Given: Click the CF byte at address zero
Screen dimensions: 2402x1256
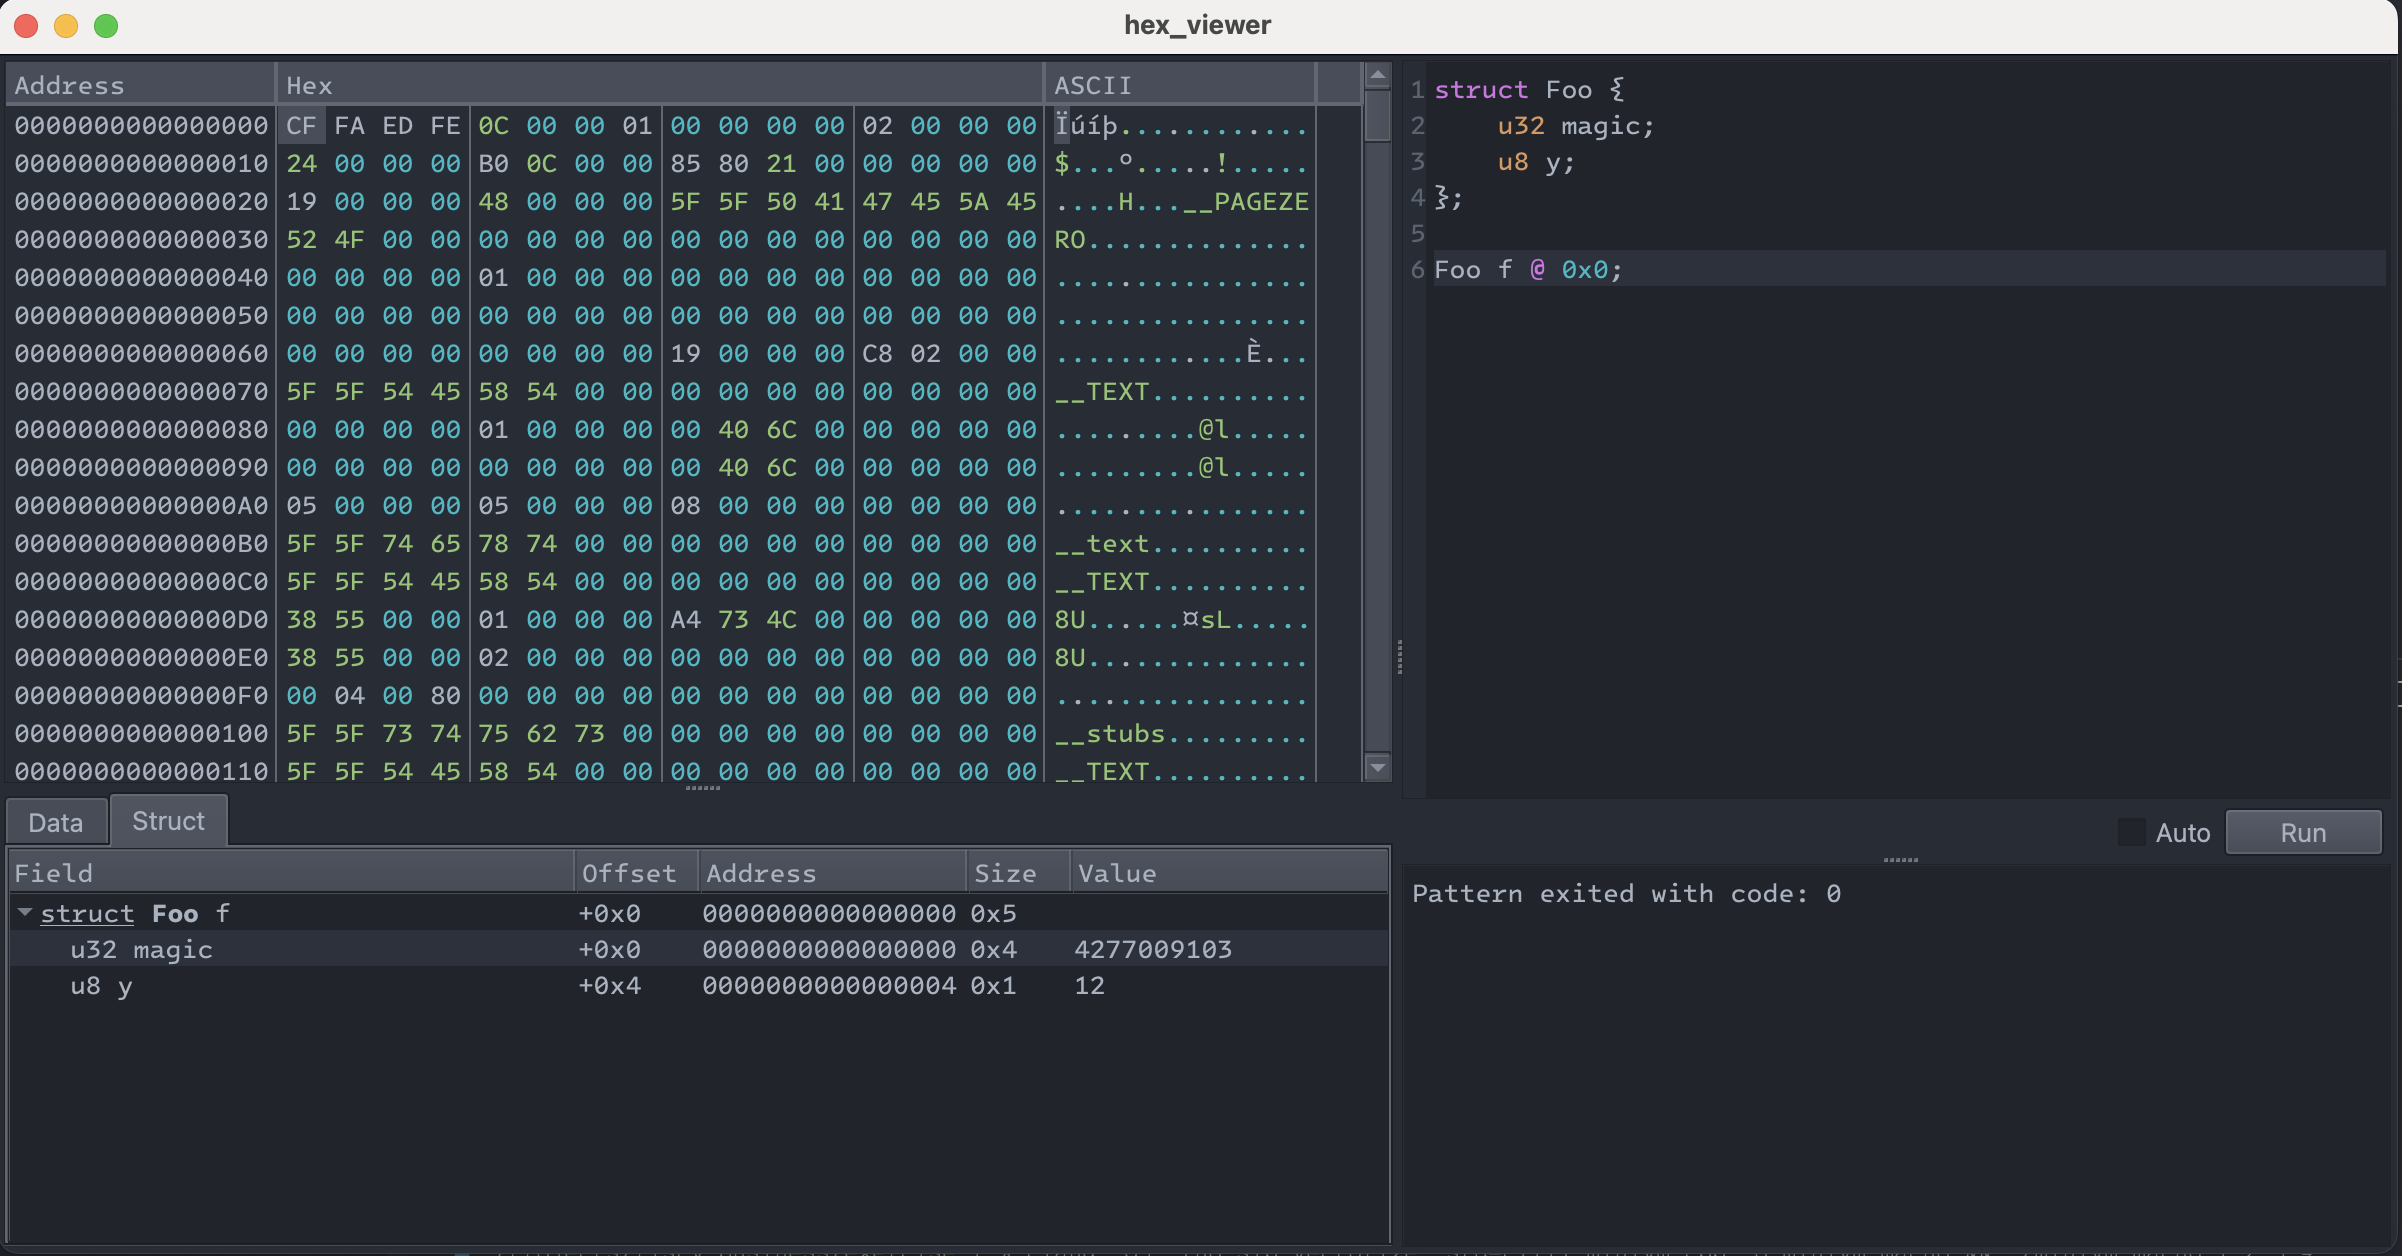Looking at the screenshot, I should click(300, 126).
